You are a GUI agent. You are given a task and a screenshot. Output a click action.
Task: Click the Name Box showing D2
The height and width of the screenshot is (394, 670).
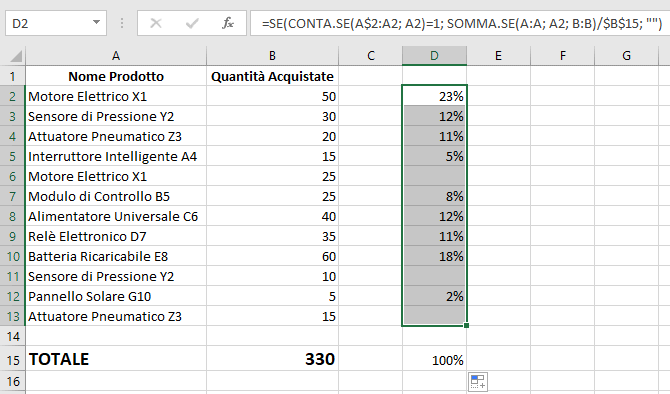point(56,23)
